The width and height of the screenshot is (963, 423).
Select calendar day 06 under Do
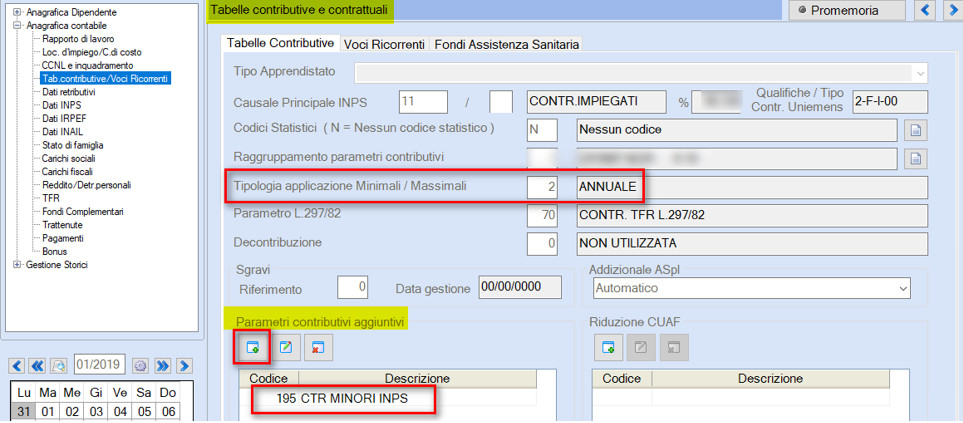coord(166,412)
